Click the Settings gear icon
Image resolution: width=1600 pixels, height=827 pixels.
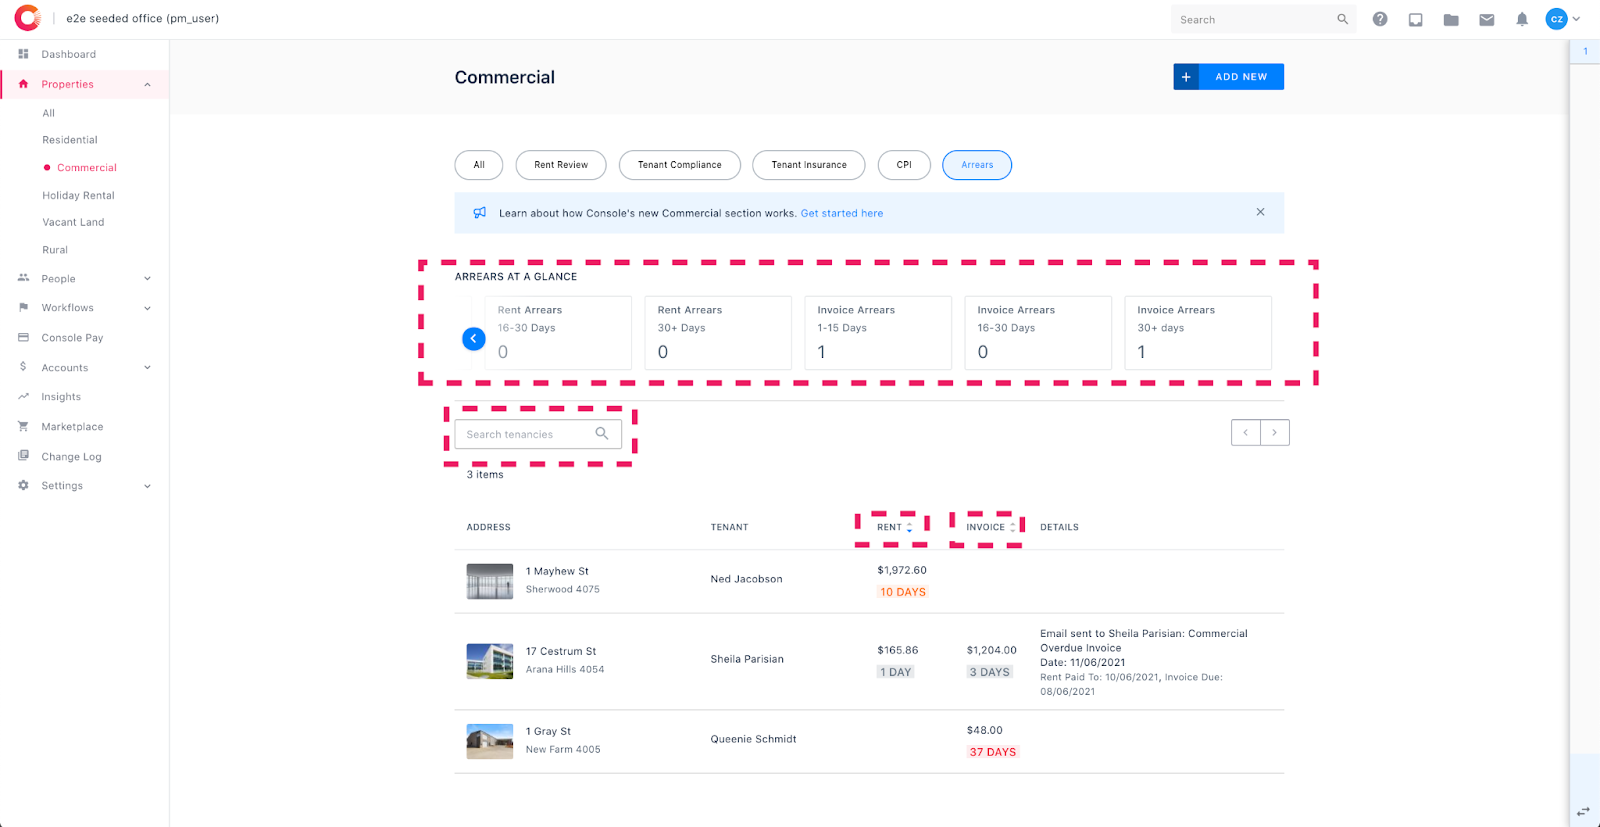(23, 486)
